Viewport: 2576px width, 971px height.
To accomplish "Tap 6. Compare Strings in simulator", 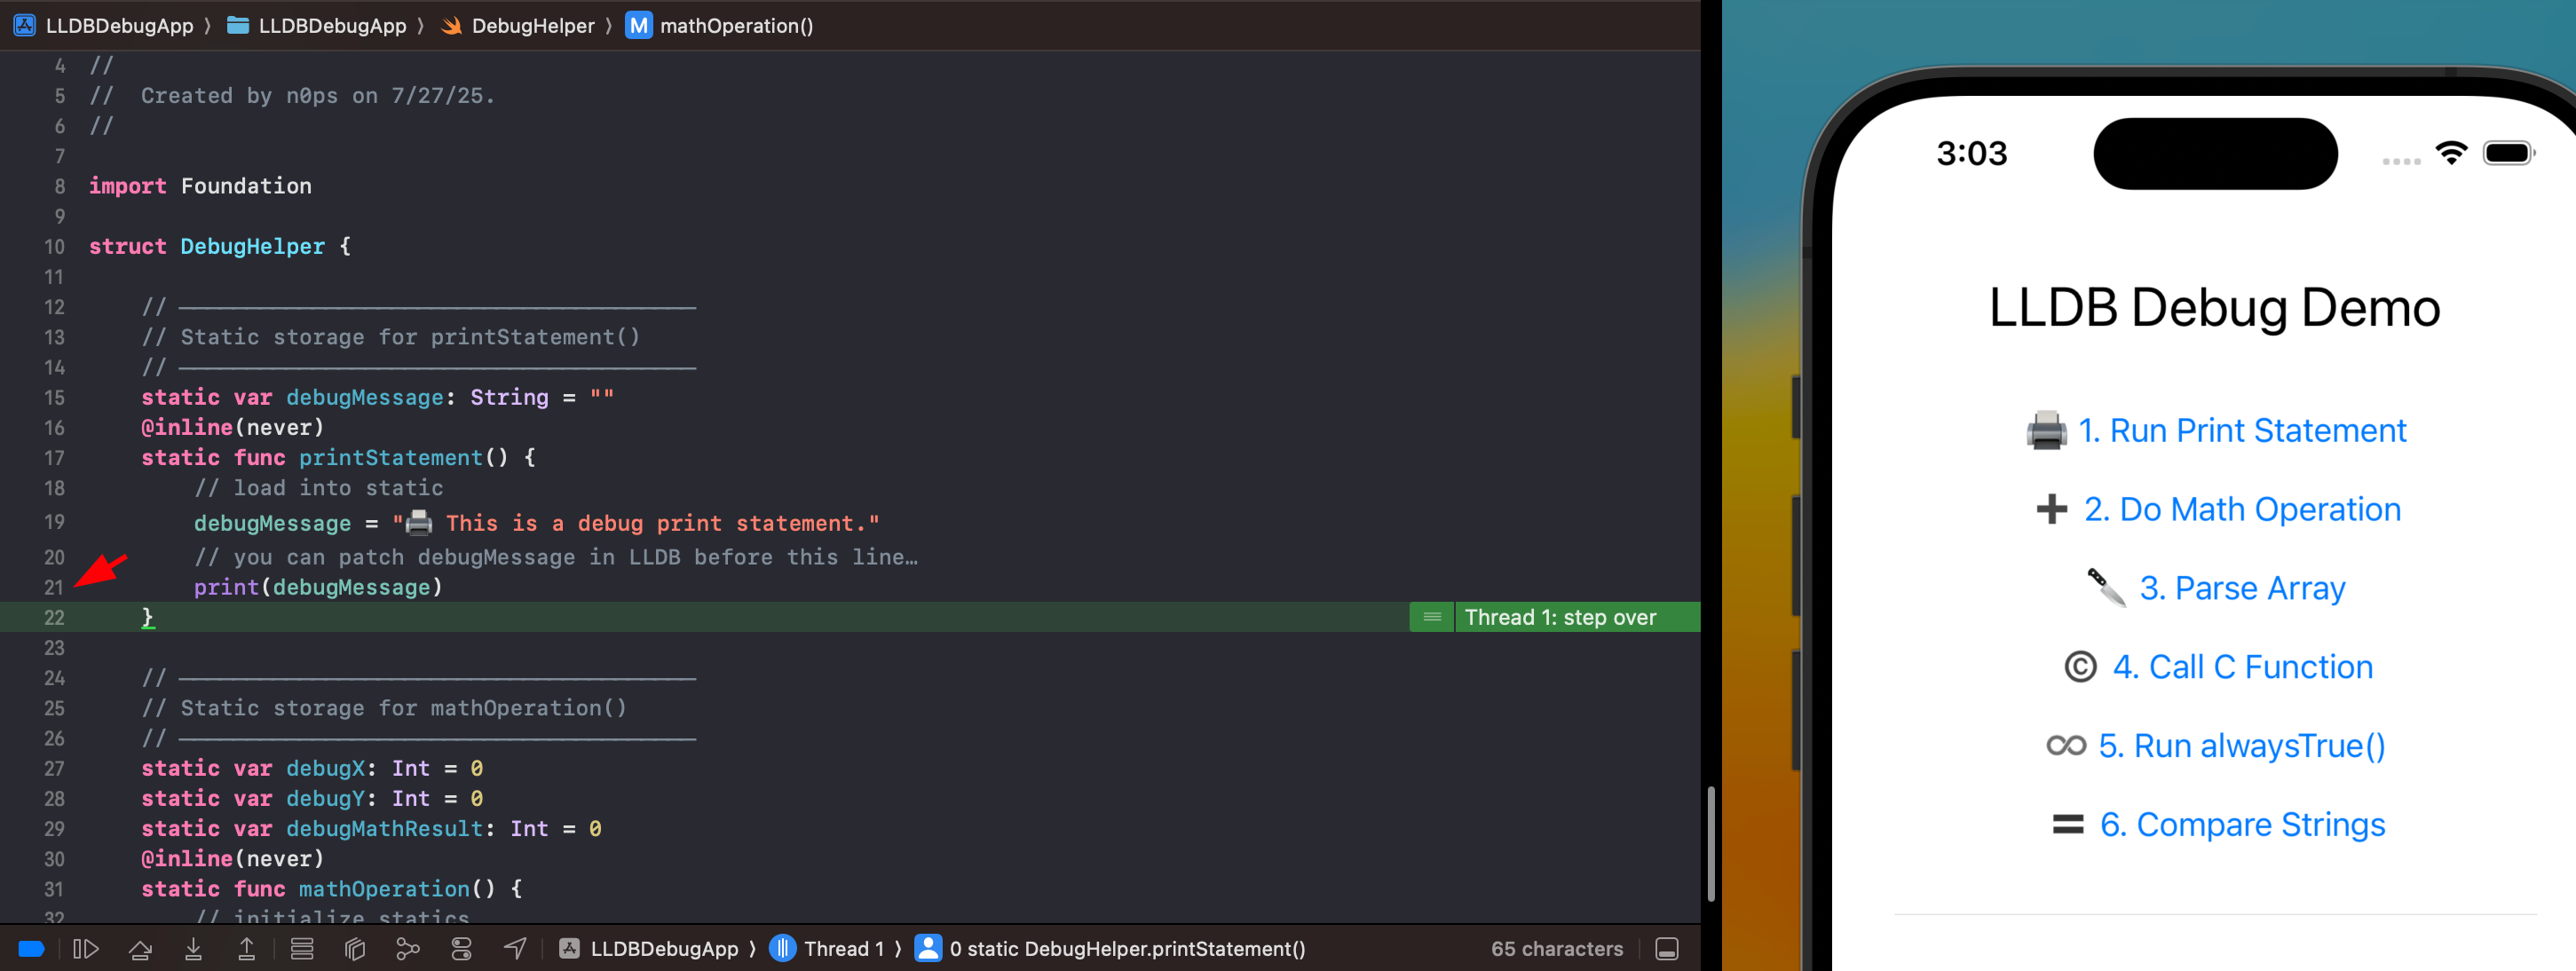I will coord(2241,825).
